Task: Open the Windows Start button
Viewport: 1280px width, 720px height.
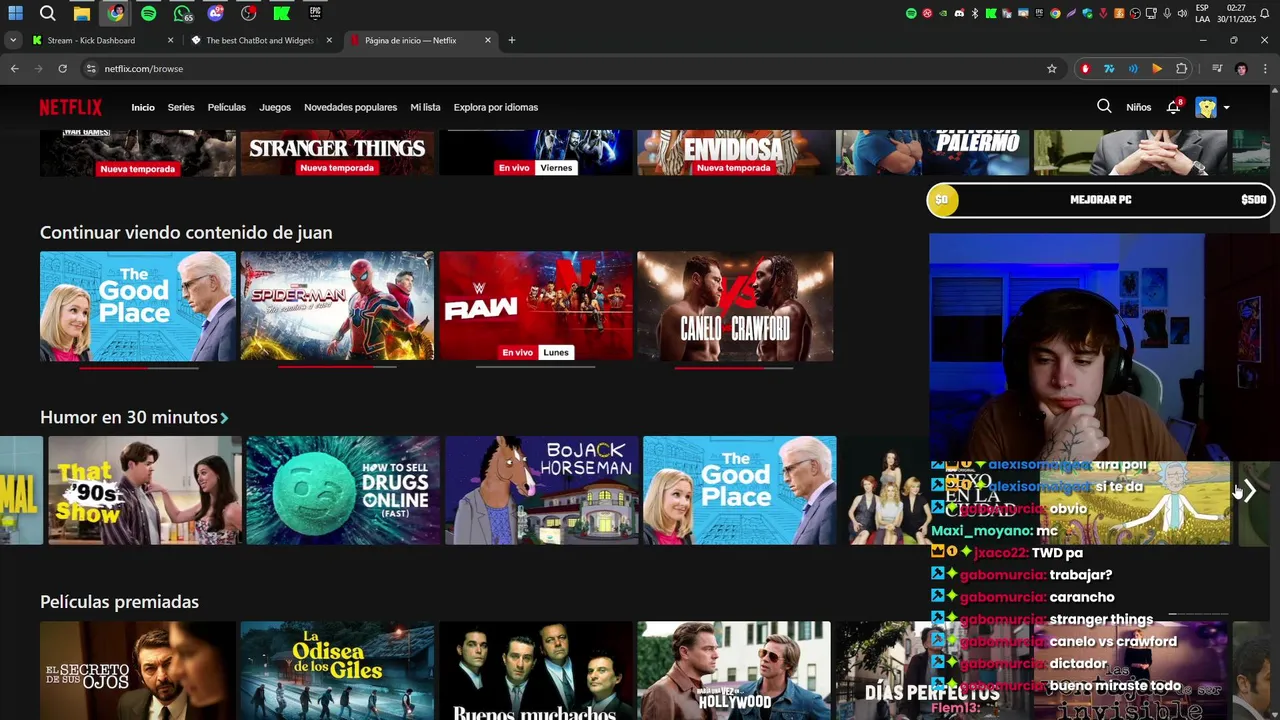Action: point(15,13)
